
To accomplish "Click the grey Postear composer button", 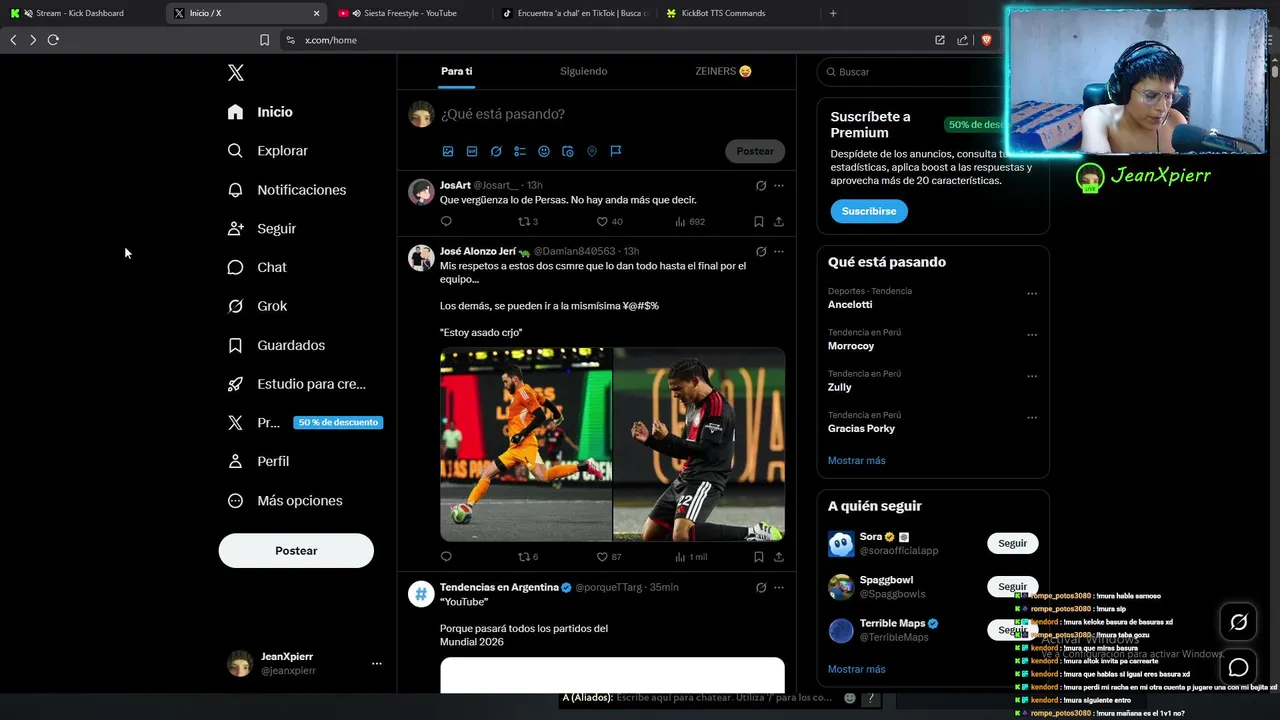I will [x=755, y=151].
